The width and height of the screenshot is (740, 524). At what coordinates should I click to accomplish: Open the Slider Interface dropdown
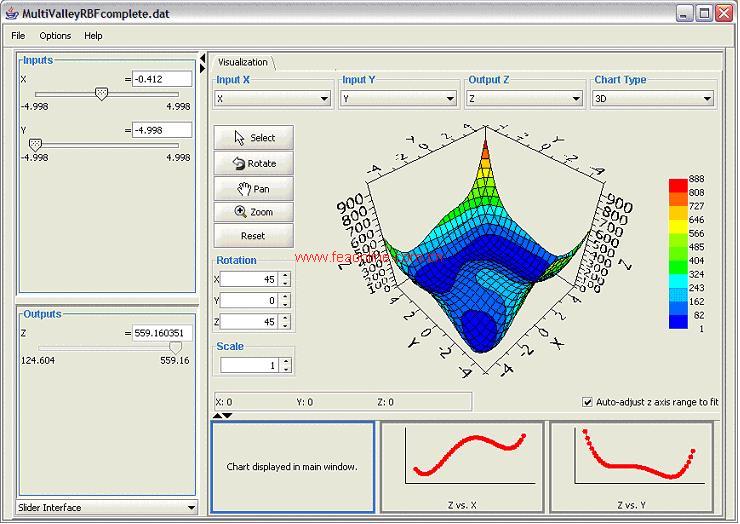[x=107, y=508]
